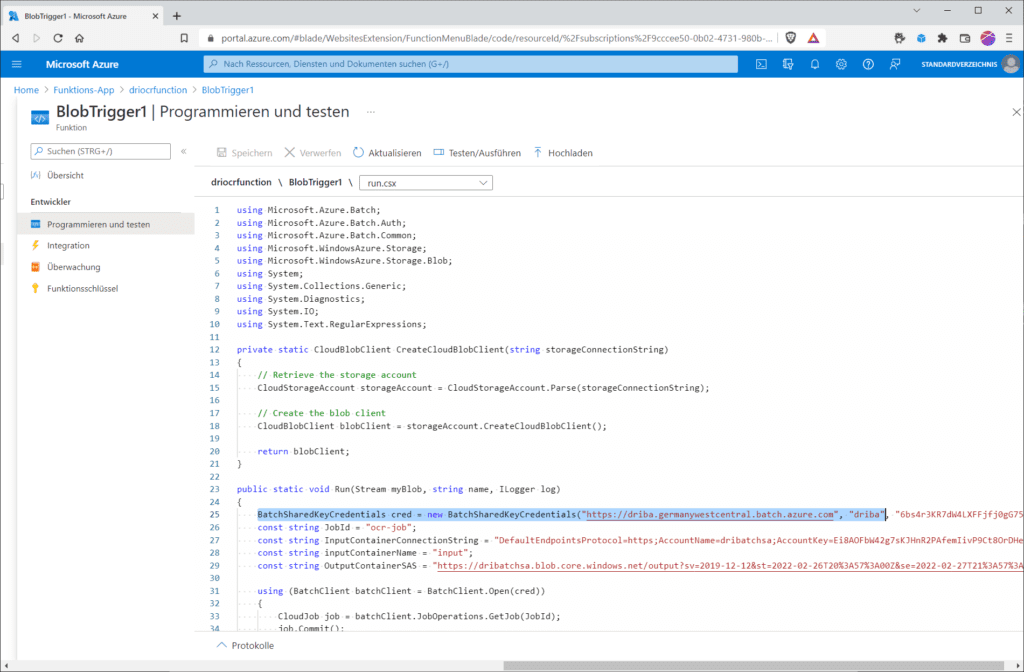The image size is (1024, 672).
Task: Click line 23 public static void Run
Action: (398, 489)
